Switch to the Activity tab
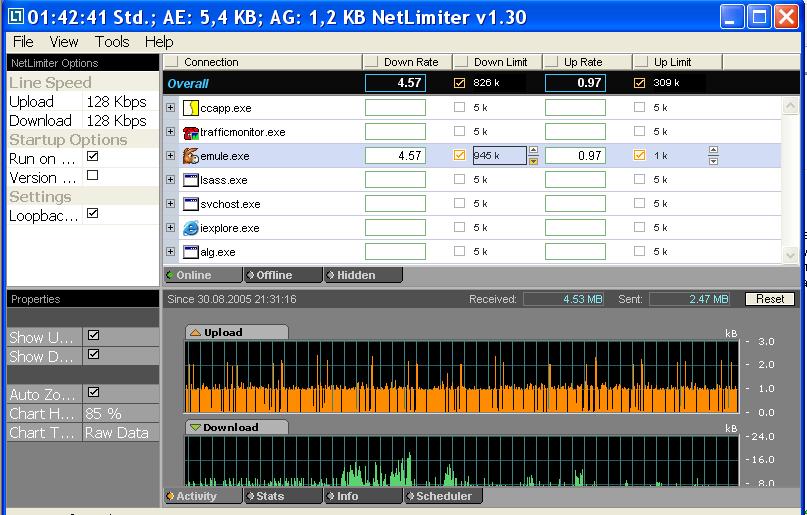Viewport: 807px width, 515px height. 203,496
